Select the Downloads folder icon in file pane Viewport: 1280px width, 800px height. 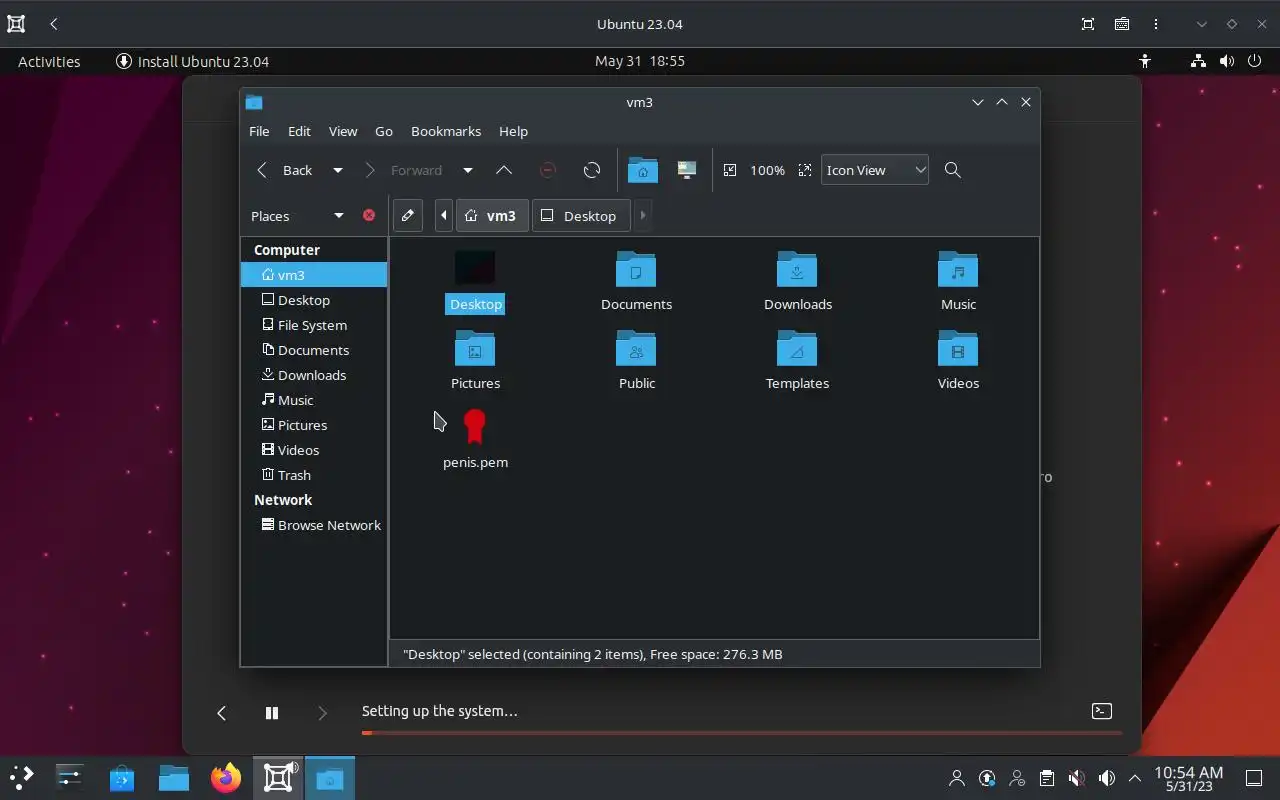pyautogui.click(x=797, y=268)
